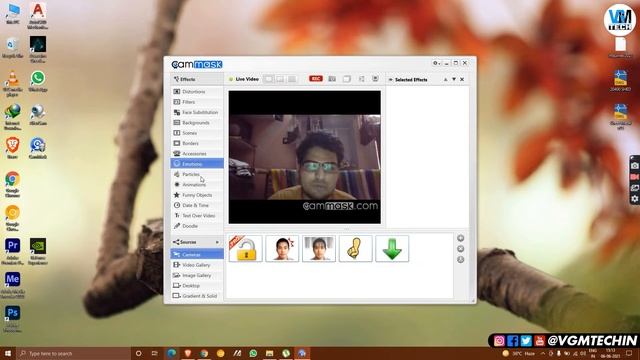Select the Borders category

197,143
